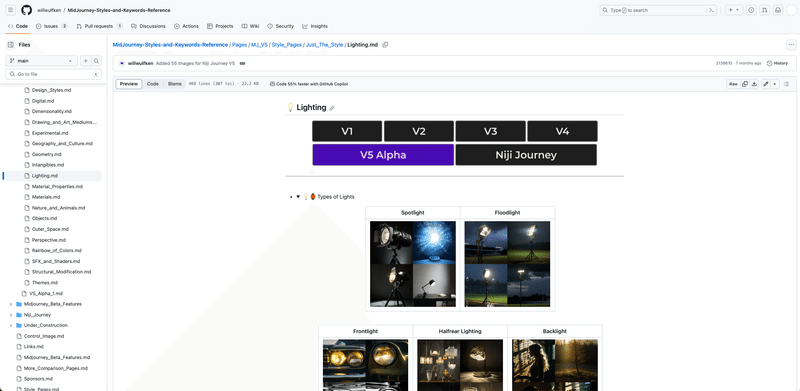Click the heading anchor link icon beside Lighting
Screen dimensions: 800x391
tap(332, 108)
